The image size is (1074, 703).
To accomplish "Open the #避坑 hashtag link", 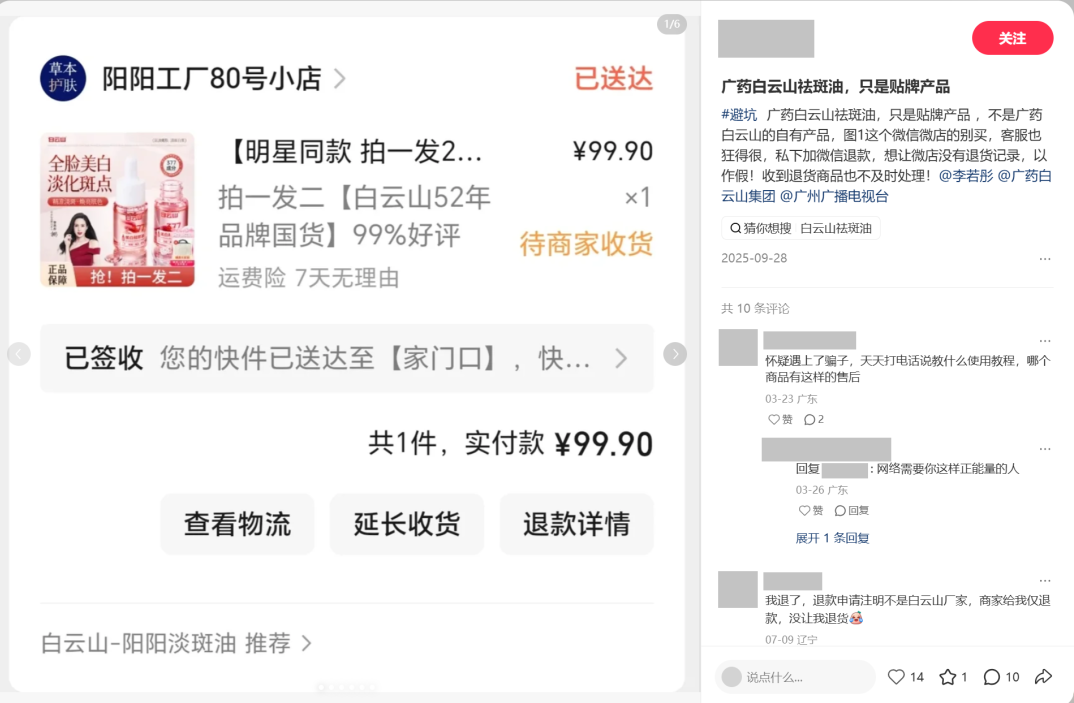I will click(739, 114).
